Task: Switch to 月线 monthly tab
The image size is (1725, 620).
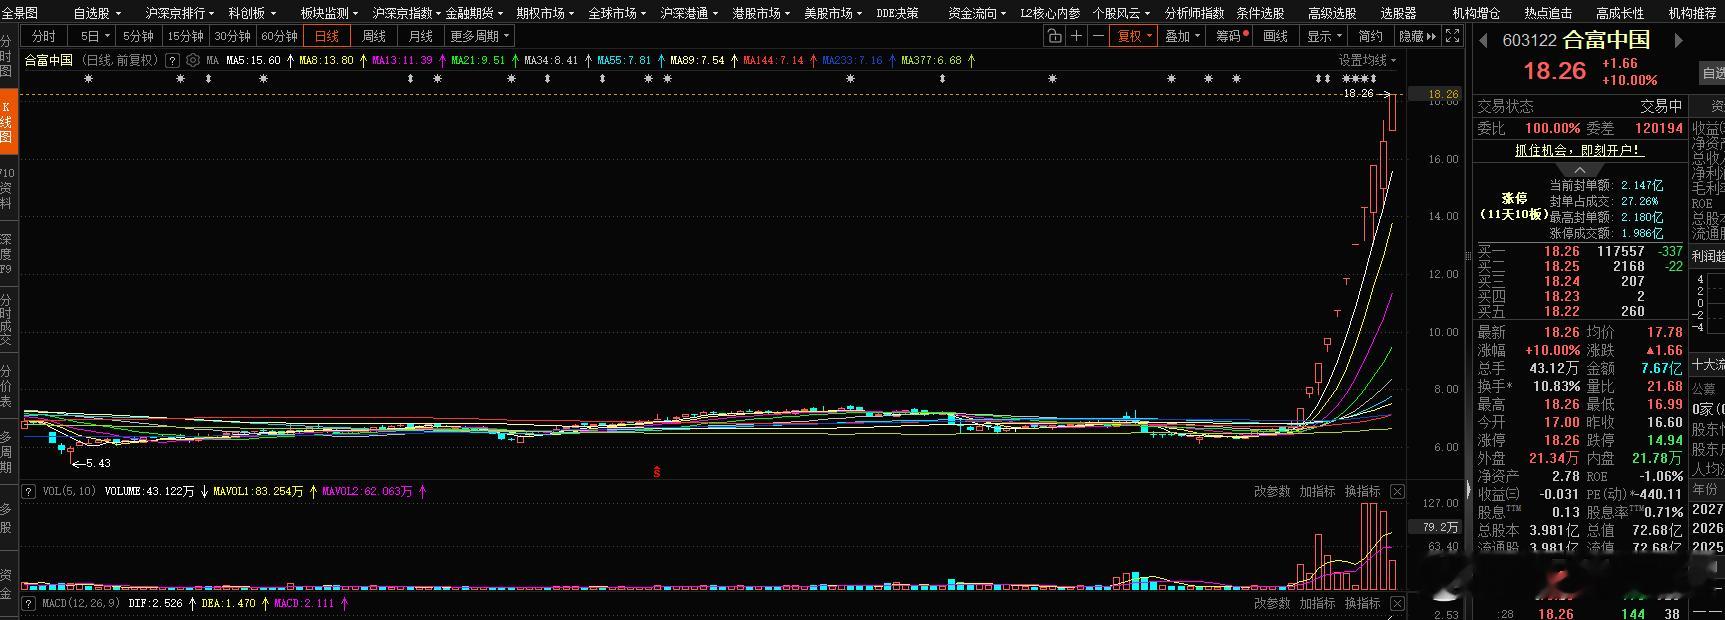Action: 421,36
